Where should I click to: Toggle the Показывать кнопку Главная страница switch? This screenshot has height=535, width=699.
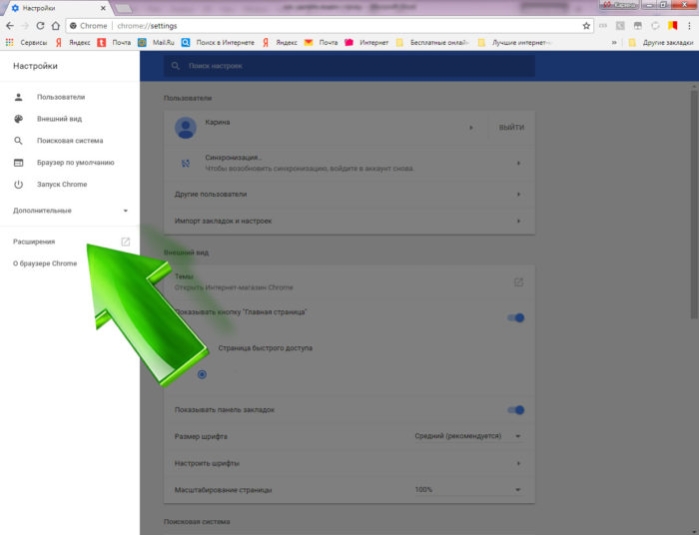516,318
